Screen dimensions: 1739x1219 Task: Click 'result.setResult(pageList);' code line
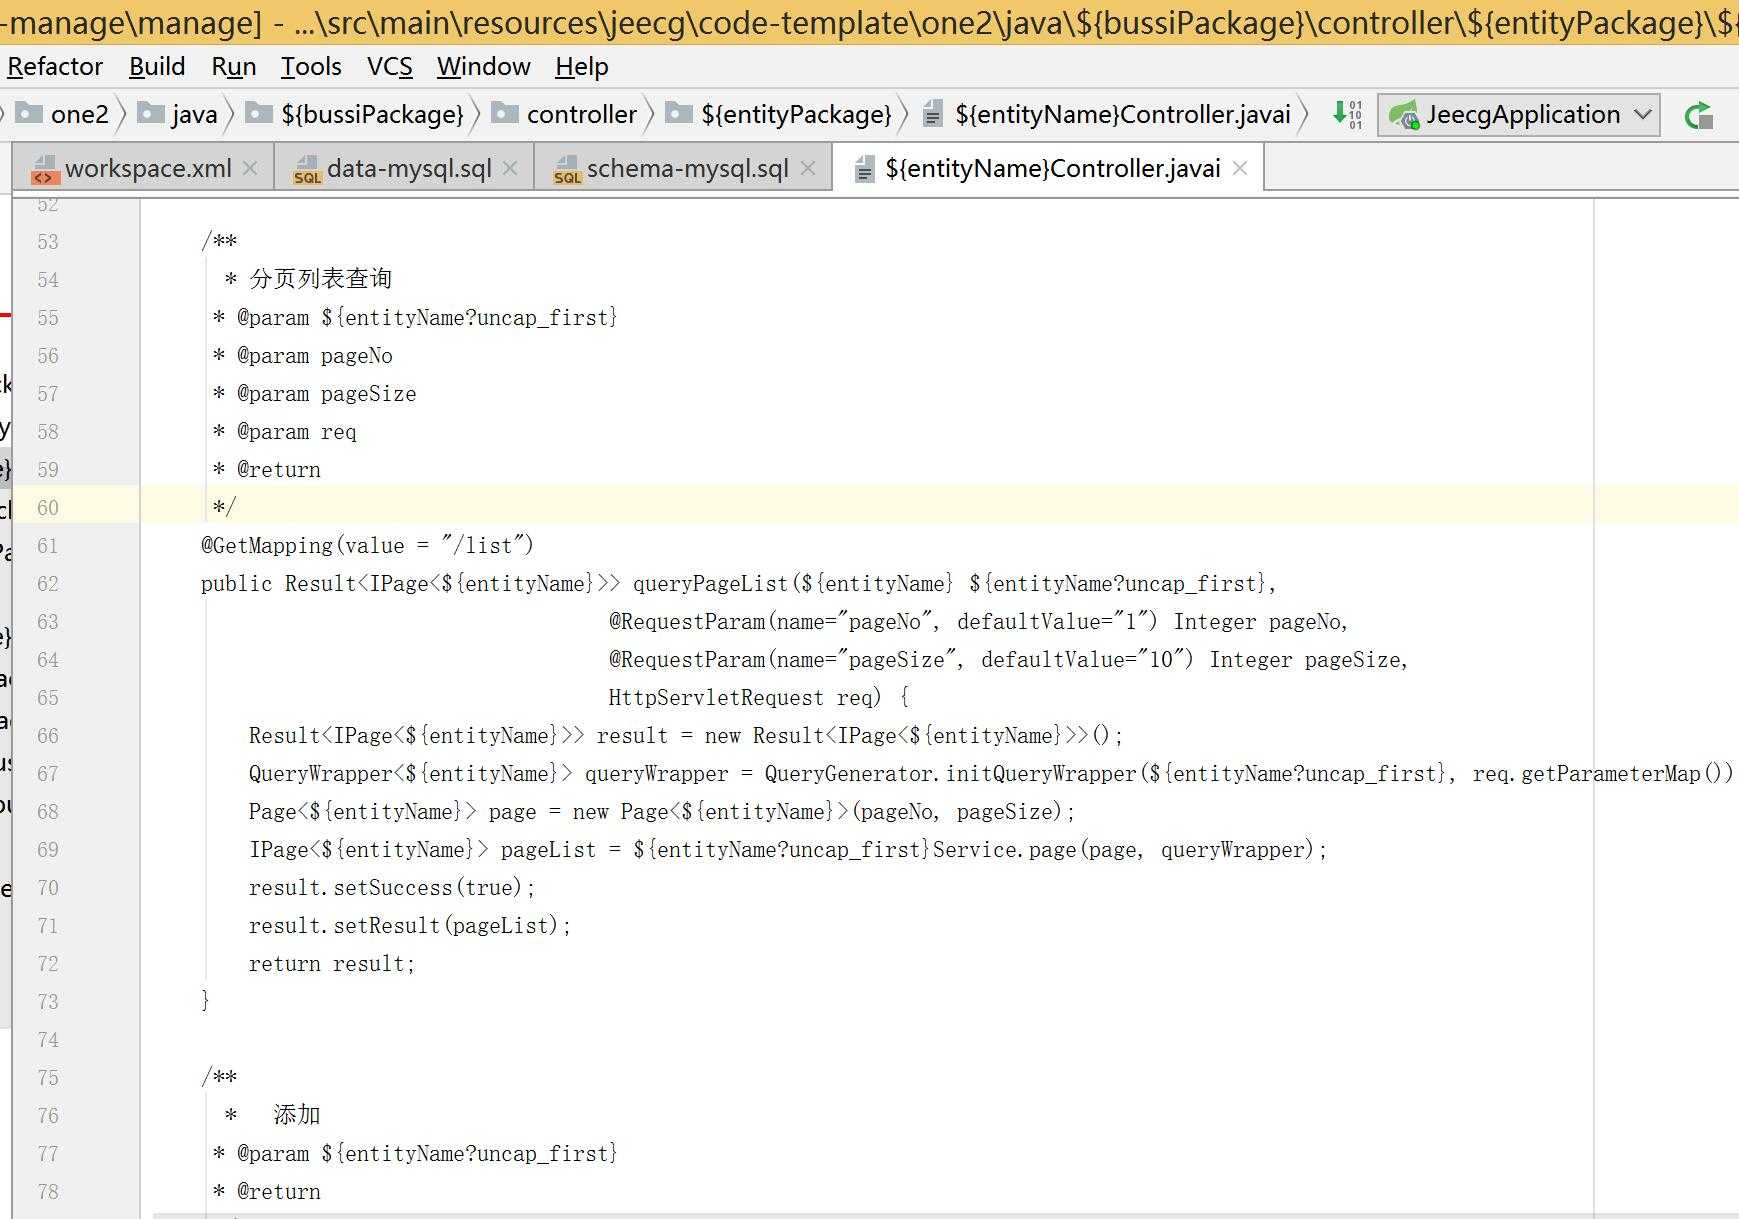[410, 926]
